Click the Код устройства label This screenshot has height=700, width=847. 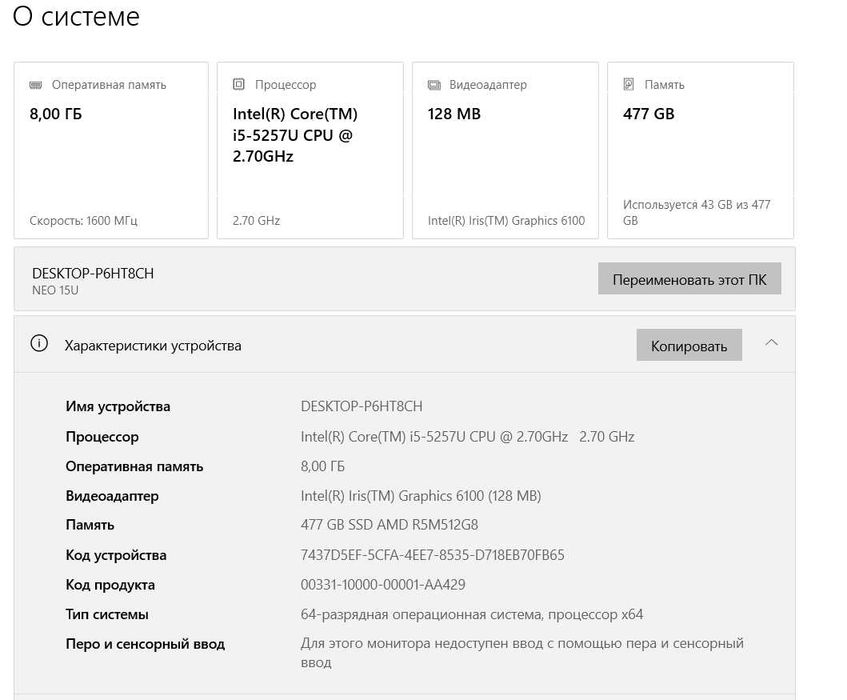(116, 555)
